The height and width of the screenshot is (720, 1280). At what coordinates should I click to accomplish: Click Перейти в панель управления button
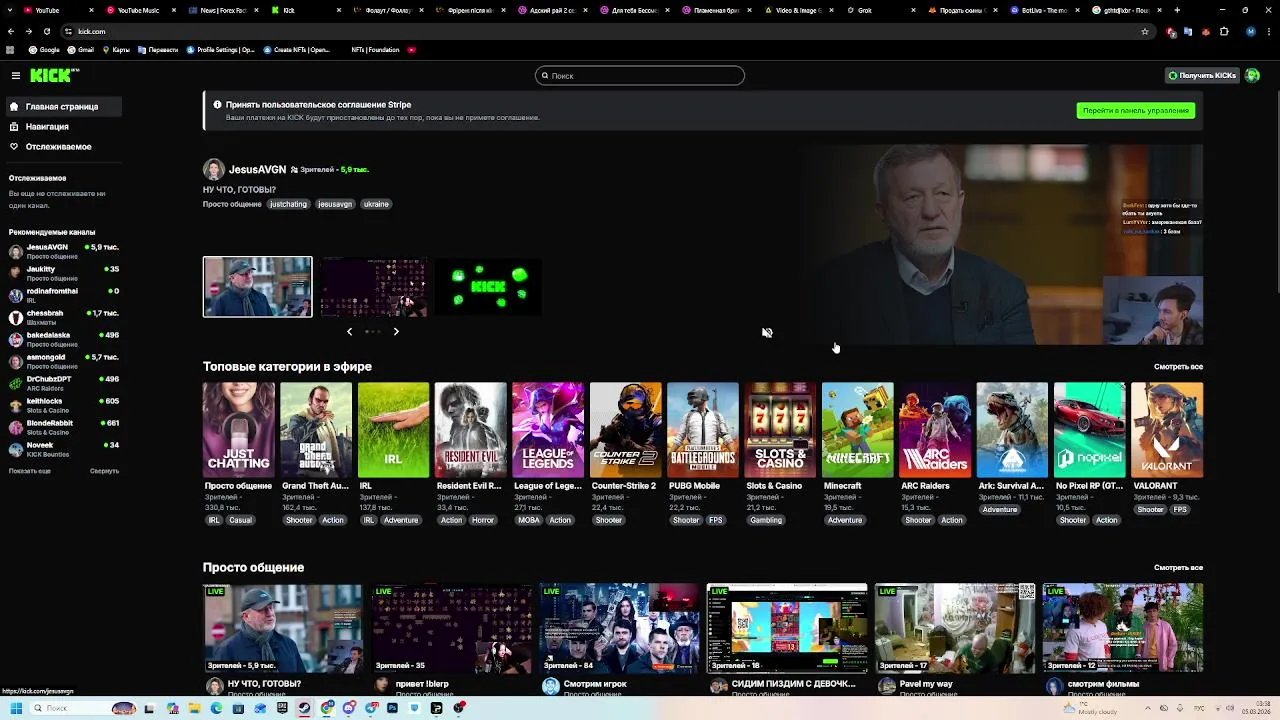click(1136, 110)
